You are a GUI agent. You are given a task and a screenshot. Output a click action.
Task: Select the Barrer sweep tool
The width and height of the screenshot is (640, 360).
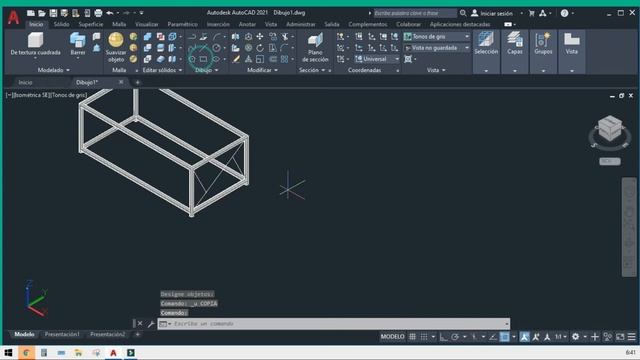[78, 44]
